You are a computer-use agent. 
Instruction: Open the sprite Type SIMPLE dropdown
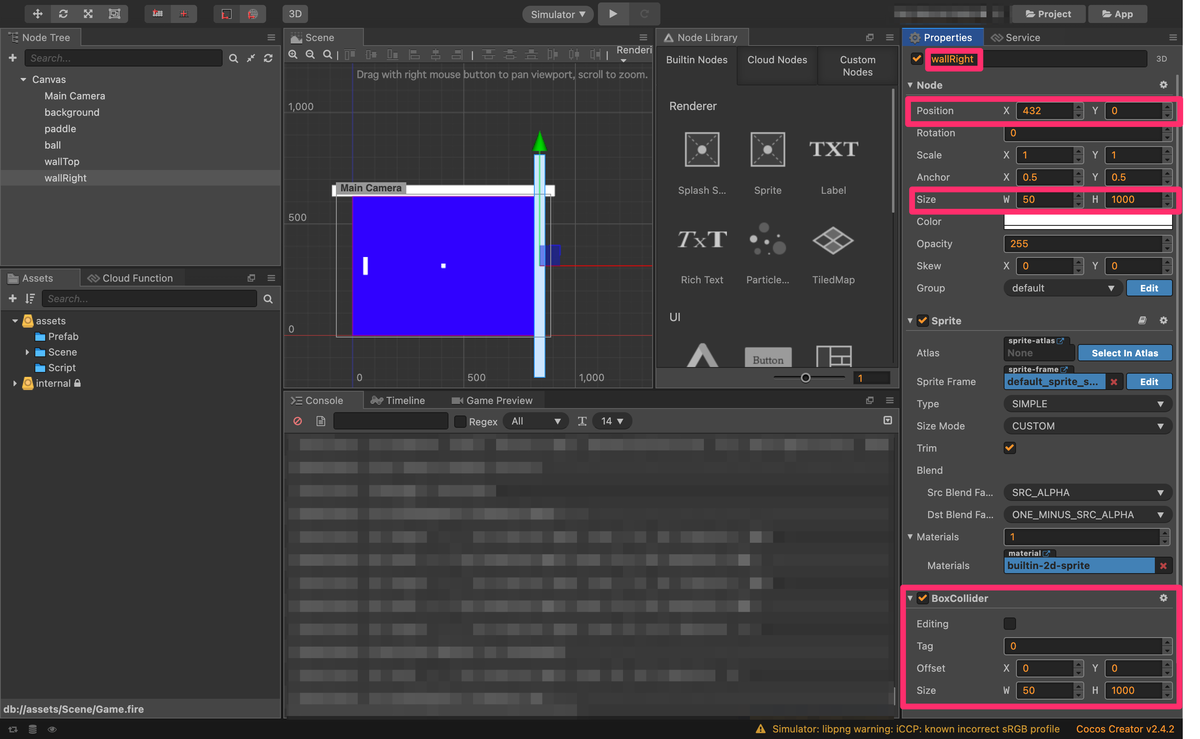coord(1088,404)
